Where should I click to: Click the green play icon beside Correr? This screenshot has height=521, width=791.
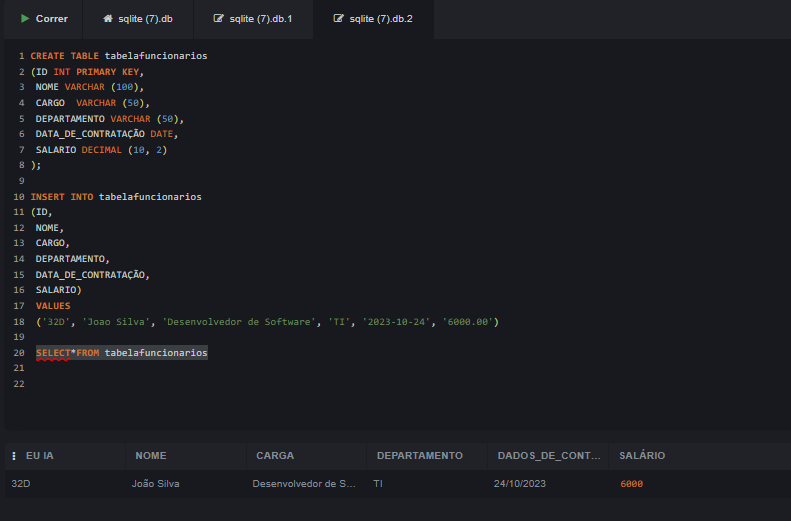pyautogui.click(x=25, y=19)
